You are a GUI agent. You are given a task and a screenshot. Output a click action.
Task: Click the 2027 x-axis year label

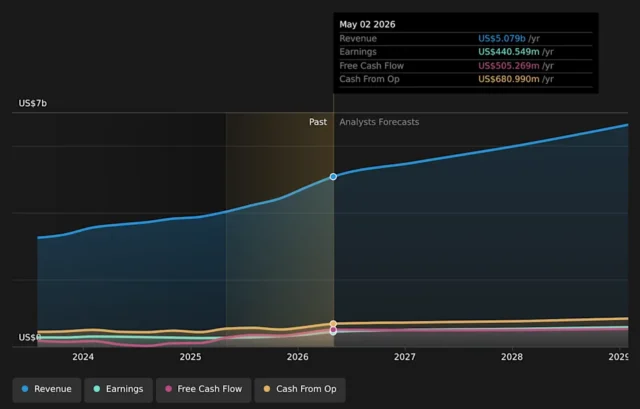coord(404,357)
